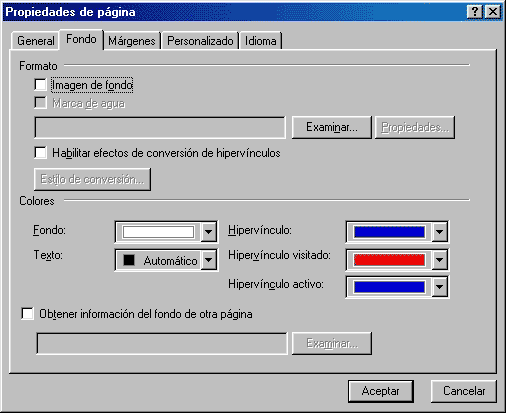Click the red visited hyperlink color swatch

click(x=389, y=260)
